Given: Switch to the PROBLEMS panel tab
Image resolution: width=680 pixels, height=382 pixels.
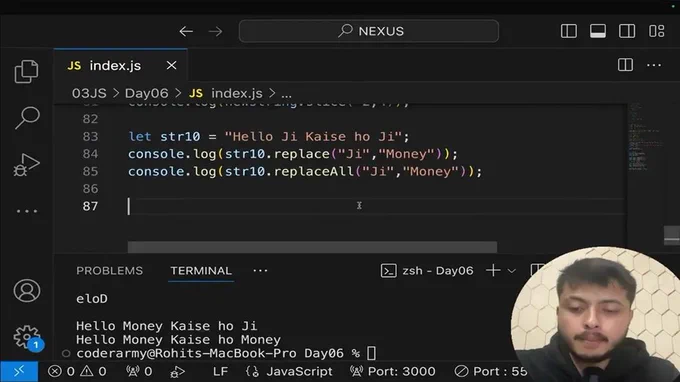Looking at the screenshot, I should click(109, 271).
